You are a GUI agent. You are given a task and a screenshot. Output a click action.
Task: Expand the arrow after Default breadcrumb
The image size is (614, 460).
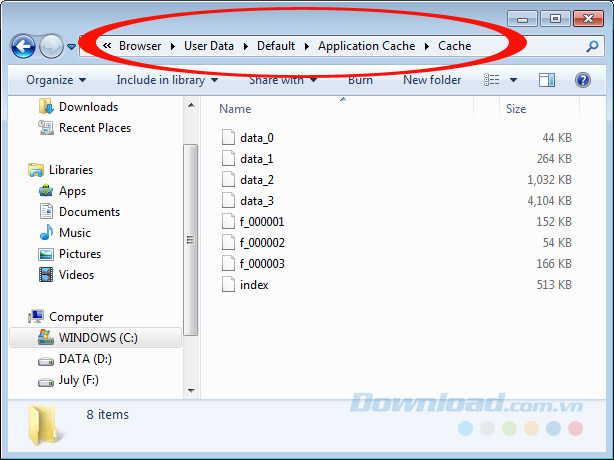click(307, 47)
